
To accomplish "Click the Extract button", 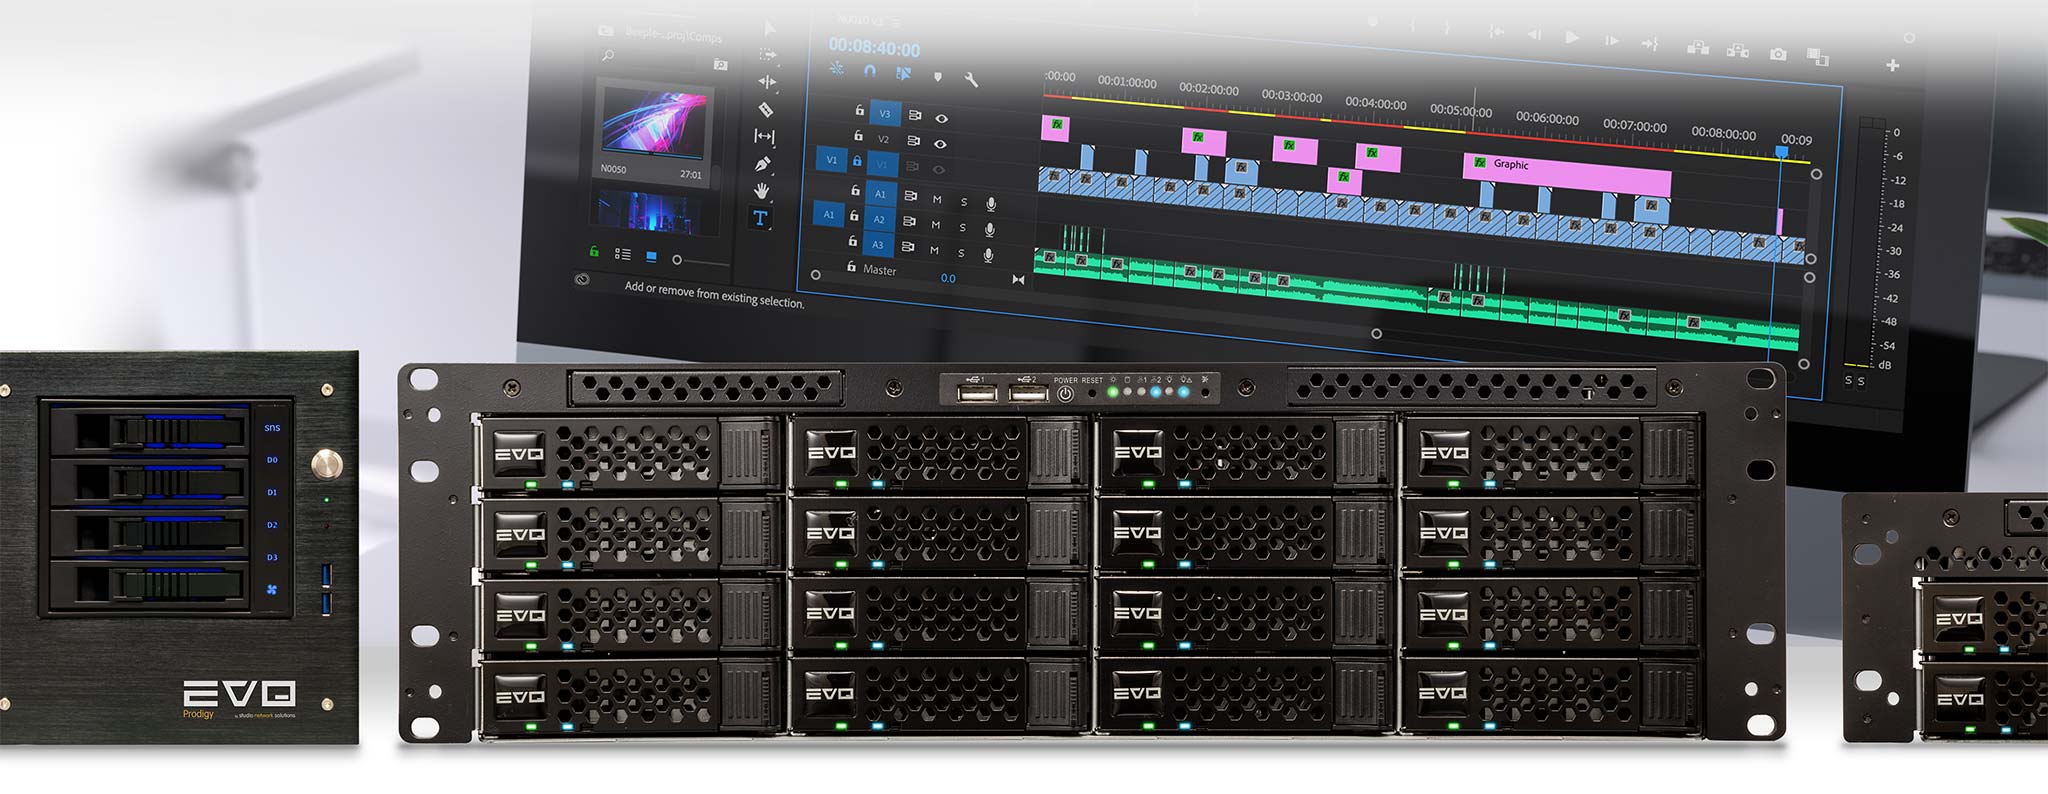I will [x=1738, y=49].
